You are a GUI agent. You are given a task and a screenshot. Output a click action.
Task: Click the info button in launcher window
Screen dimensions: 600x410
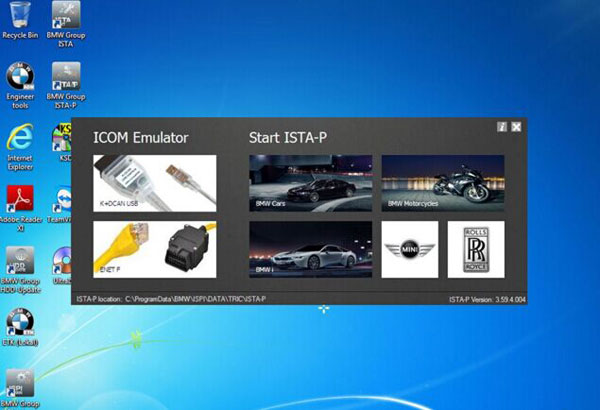(502, 127)
